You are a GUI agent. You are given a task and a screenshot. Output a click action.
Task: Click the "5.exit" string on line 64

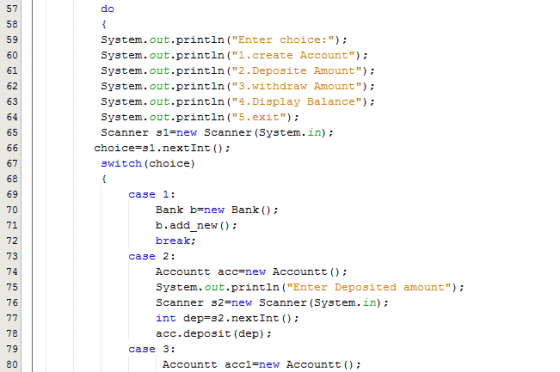coord(259,117)
